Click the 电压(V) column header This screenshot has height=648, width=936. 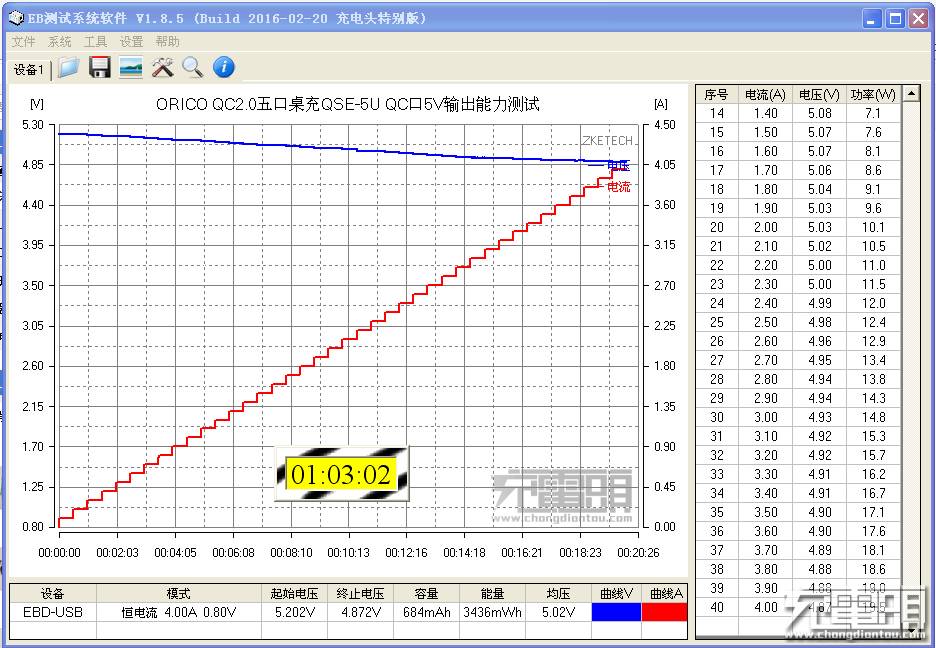pos(819,94)
